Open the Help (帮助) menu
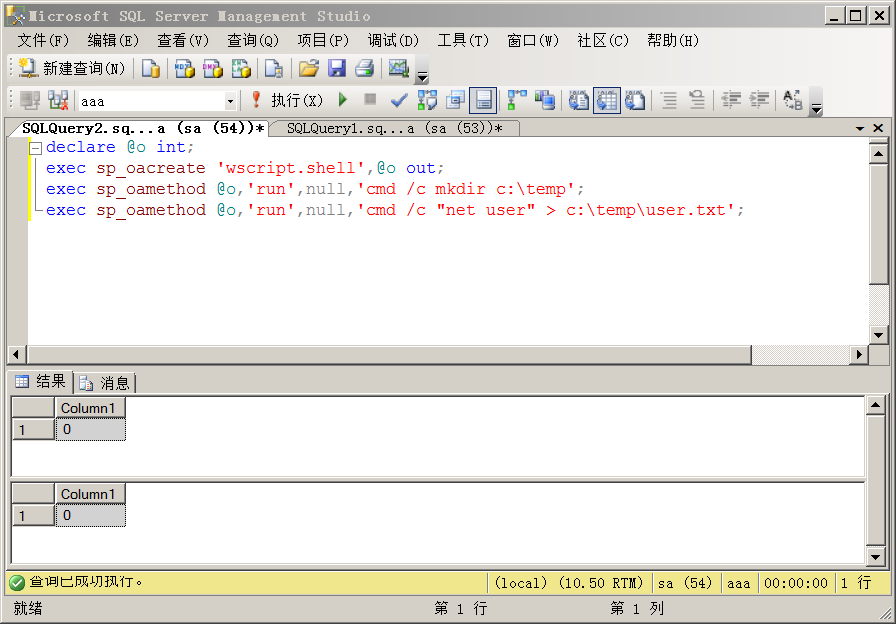 (673, 41)
